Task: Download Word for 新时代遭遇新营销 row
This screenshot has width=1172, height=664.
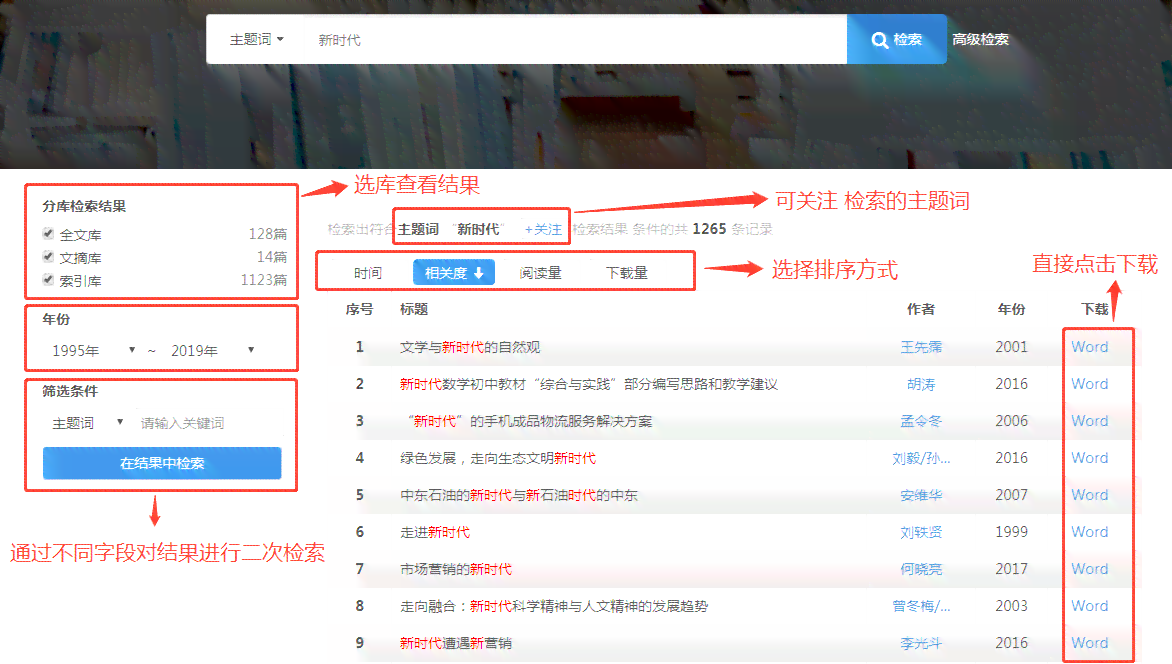Action: click(1090, 643)
